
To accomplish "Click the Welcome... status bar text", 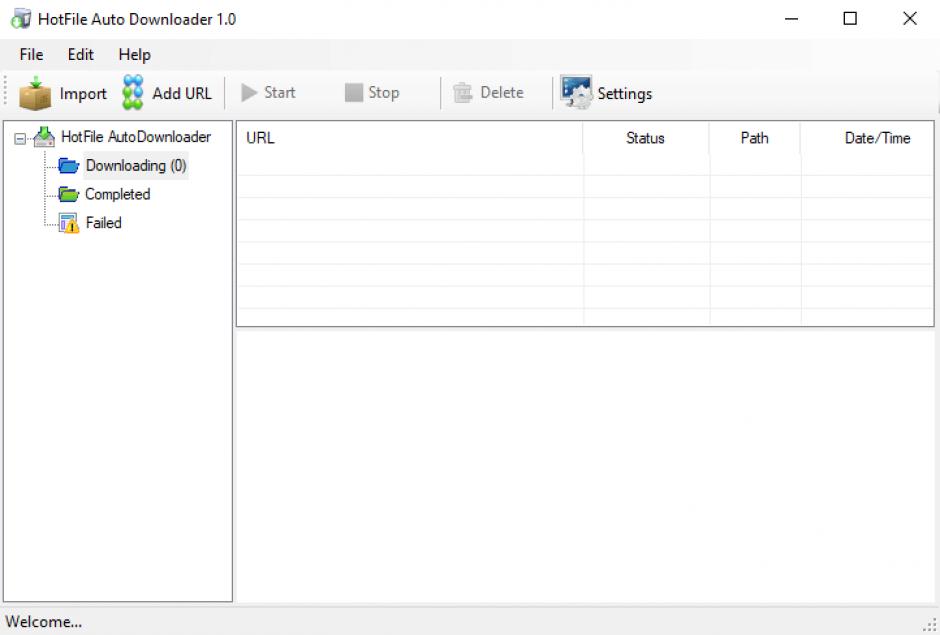I will [44, 622].
